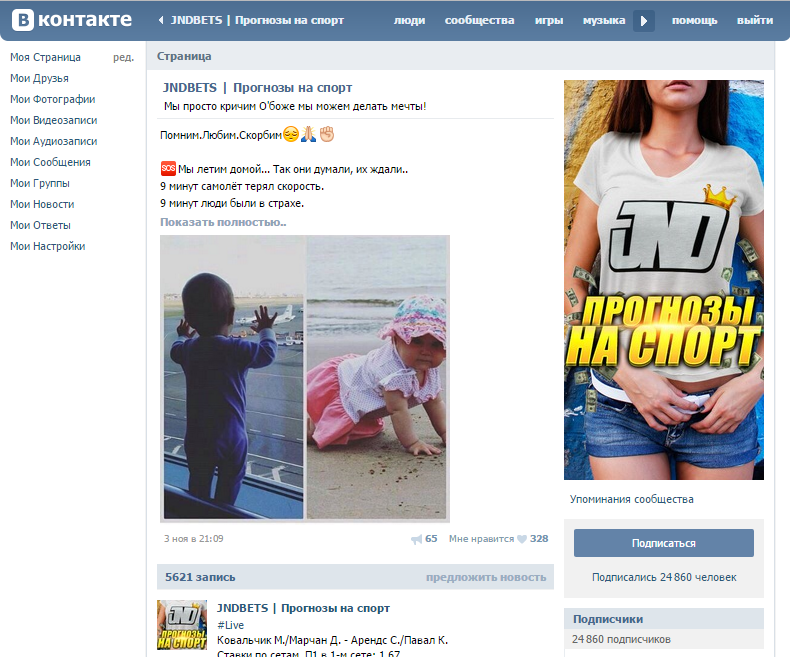Open Мои Видеозаписи

point(53,120)
